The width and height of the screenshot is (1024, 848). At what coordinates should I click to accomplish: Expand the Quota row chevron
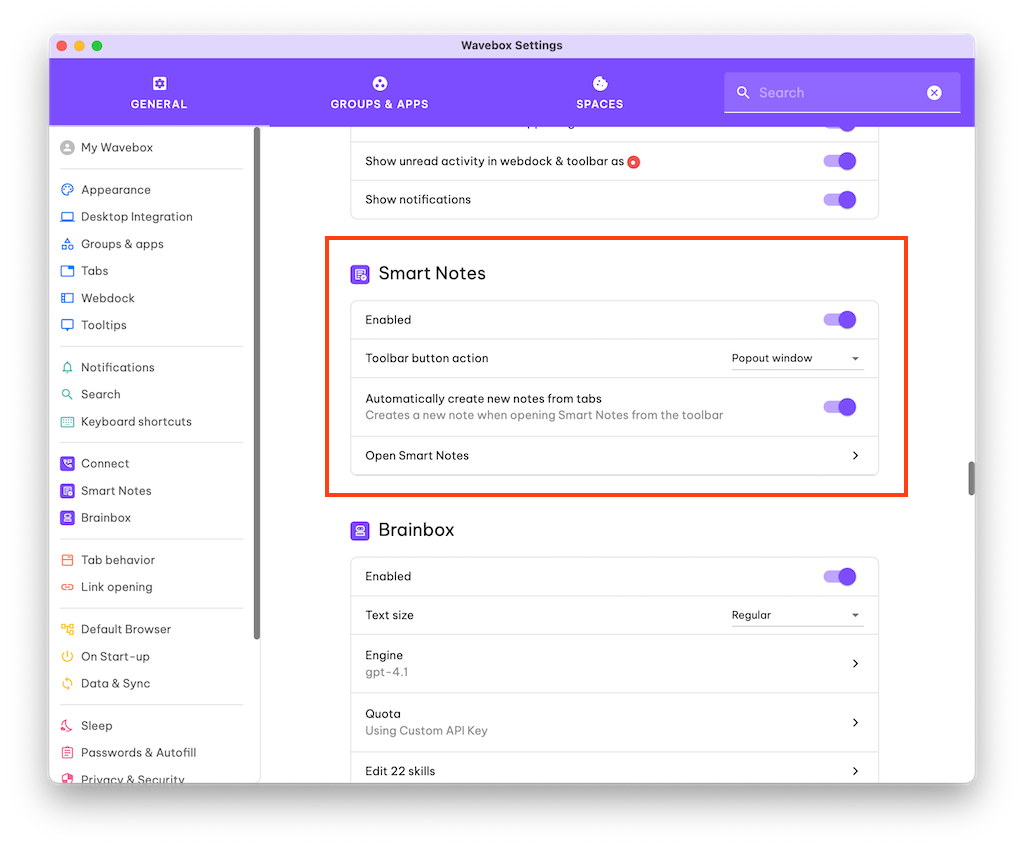(x=856, y=723)
